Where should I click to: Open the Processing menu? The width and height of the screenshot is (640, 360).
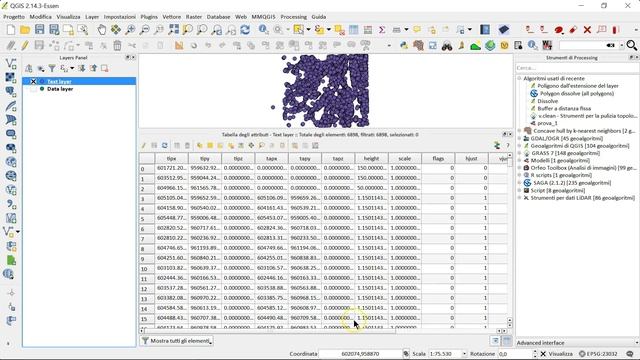[293, 17]
